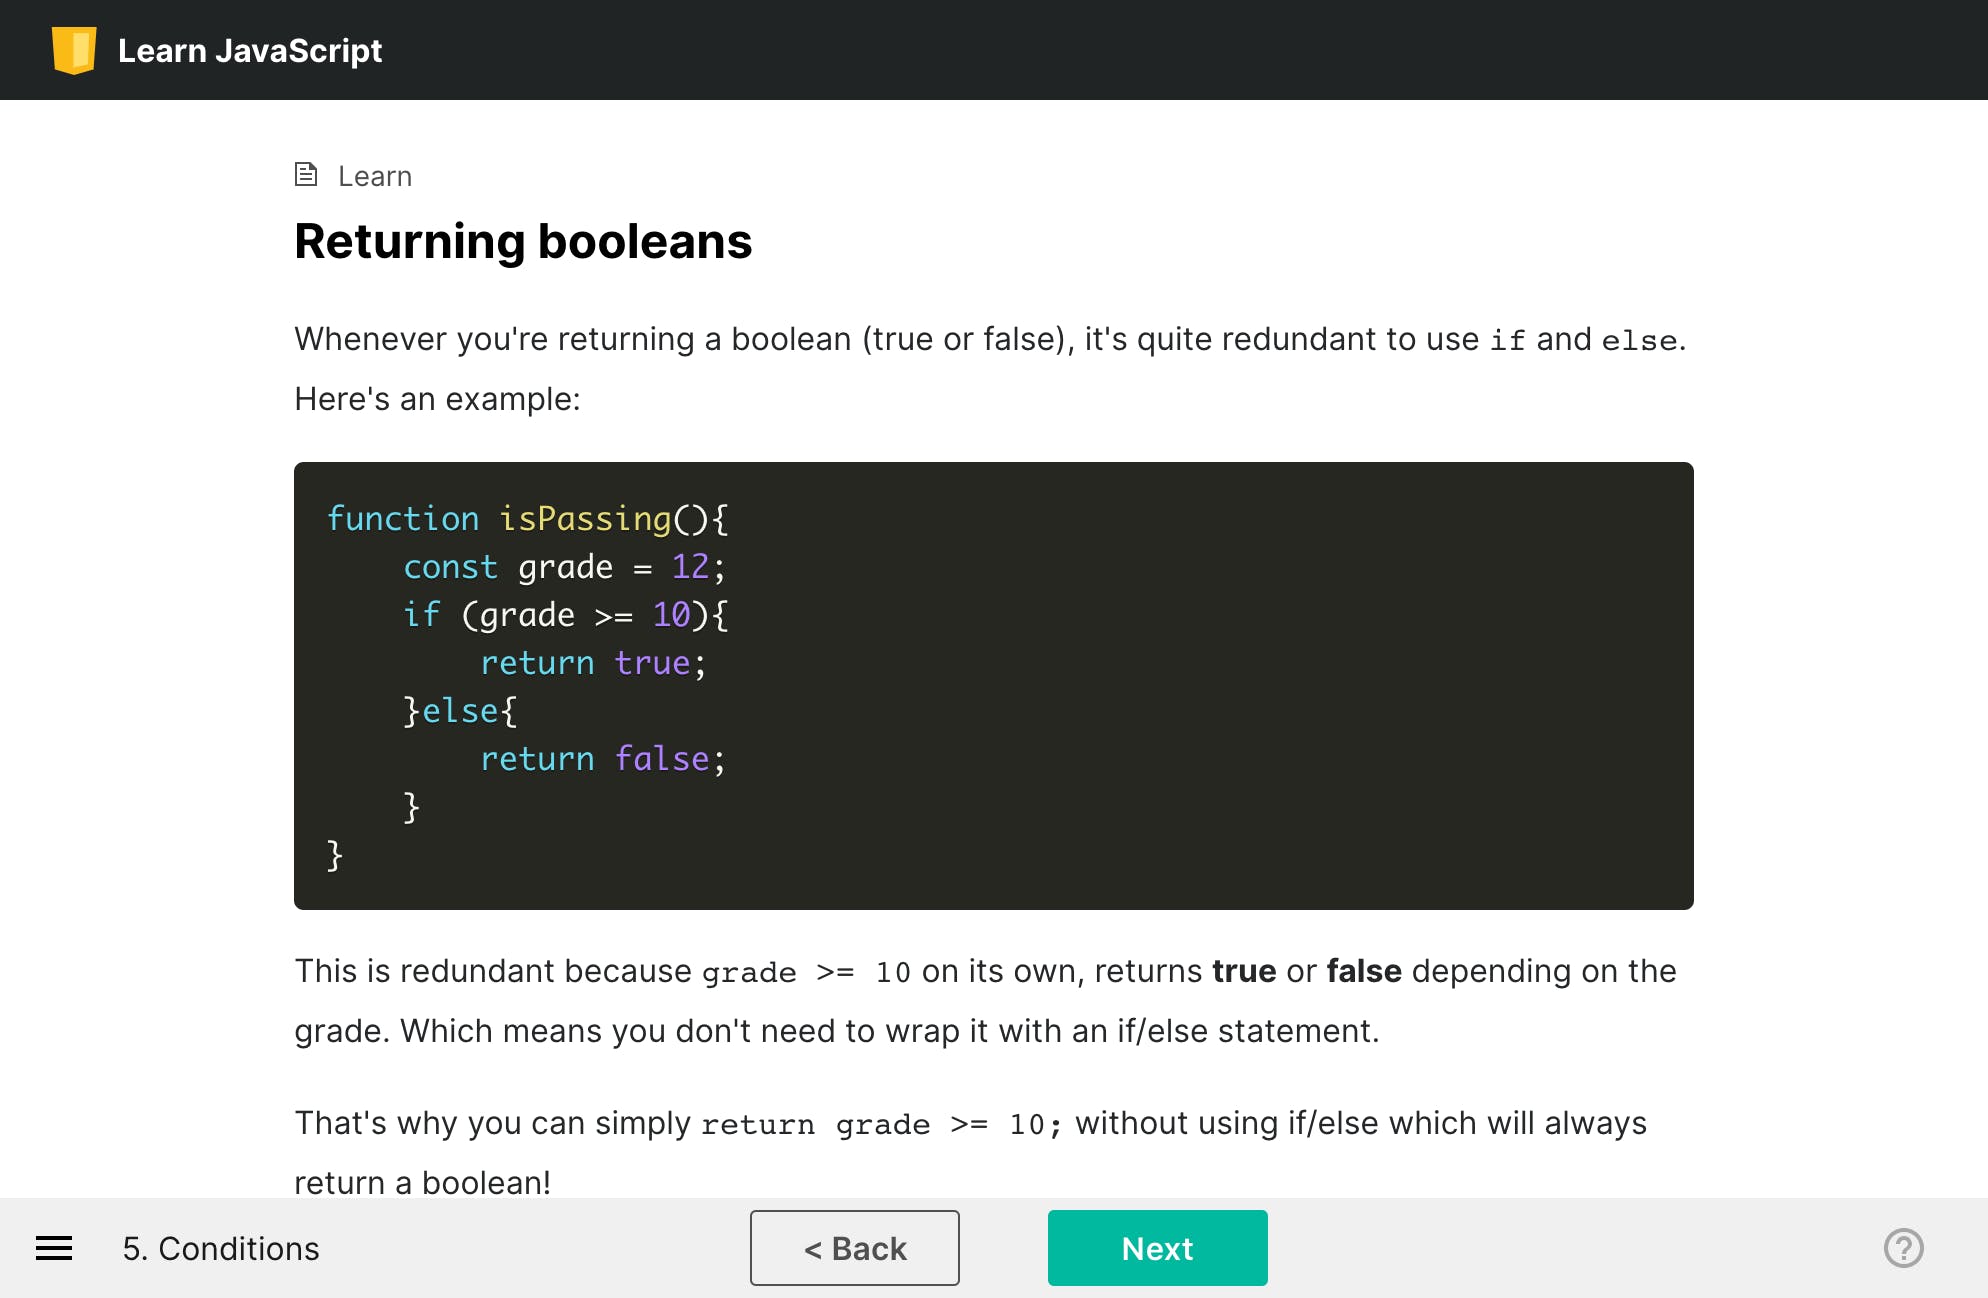Click the Learn section label
Image resolution: width=1988 pixels, height=1298 pixels.
tap(374, 176)
